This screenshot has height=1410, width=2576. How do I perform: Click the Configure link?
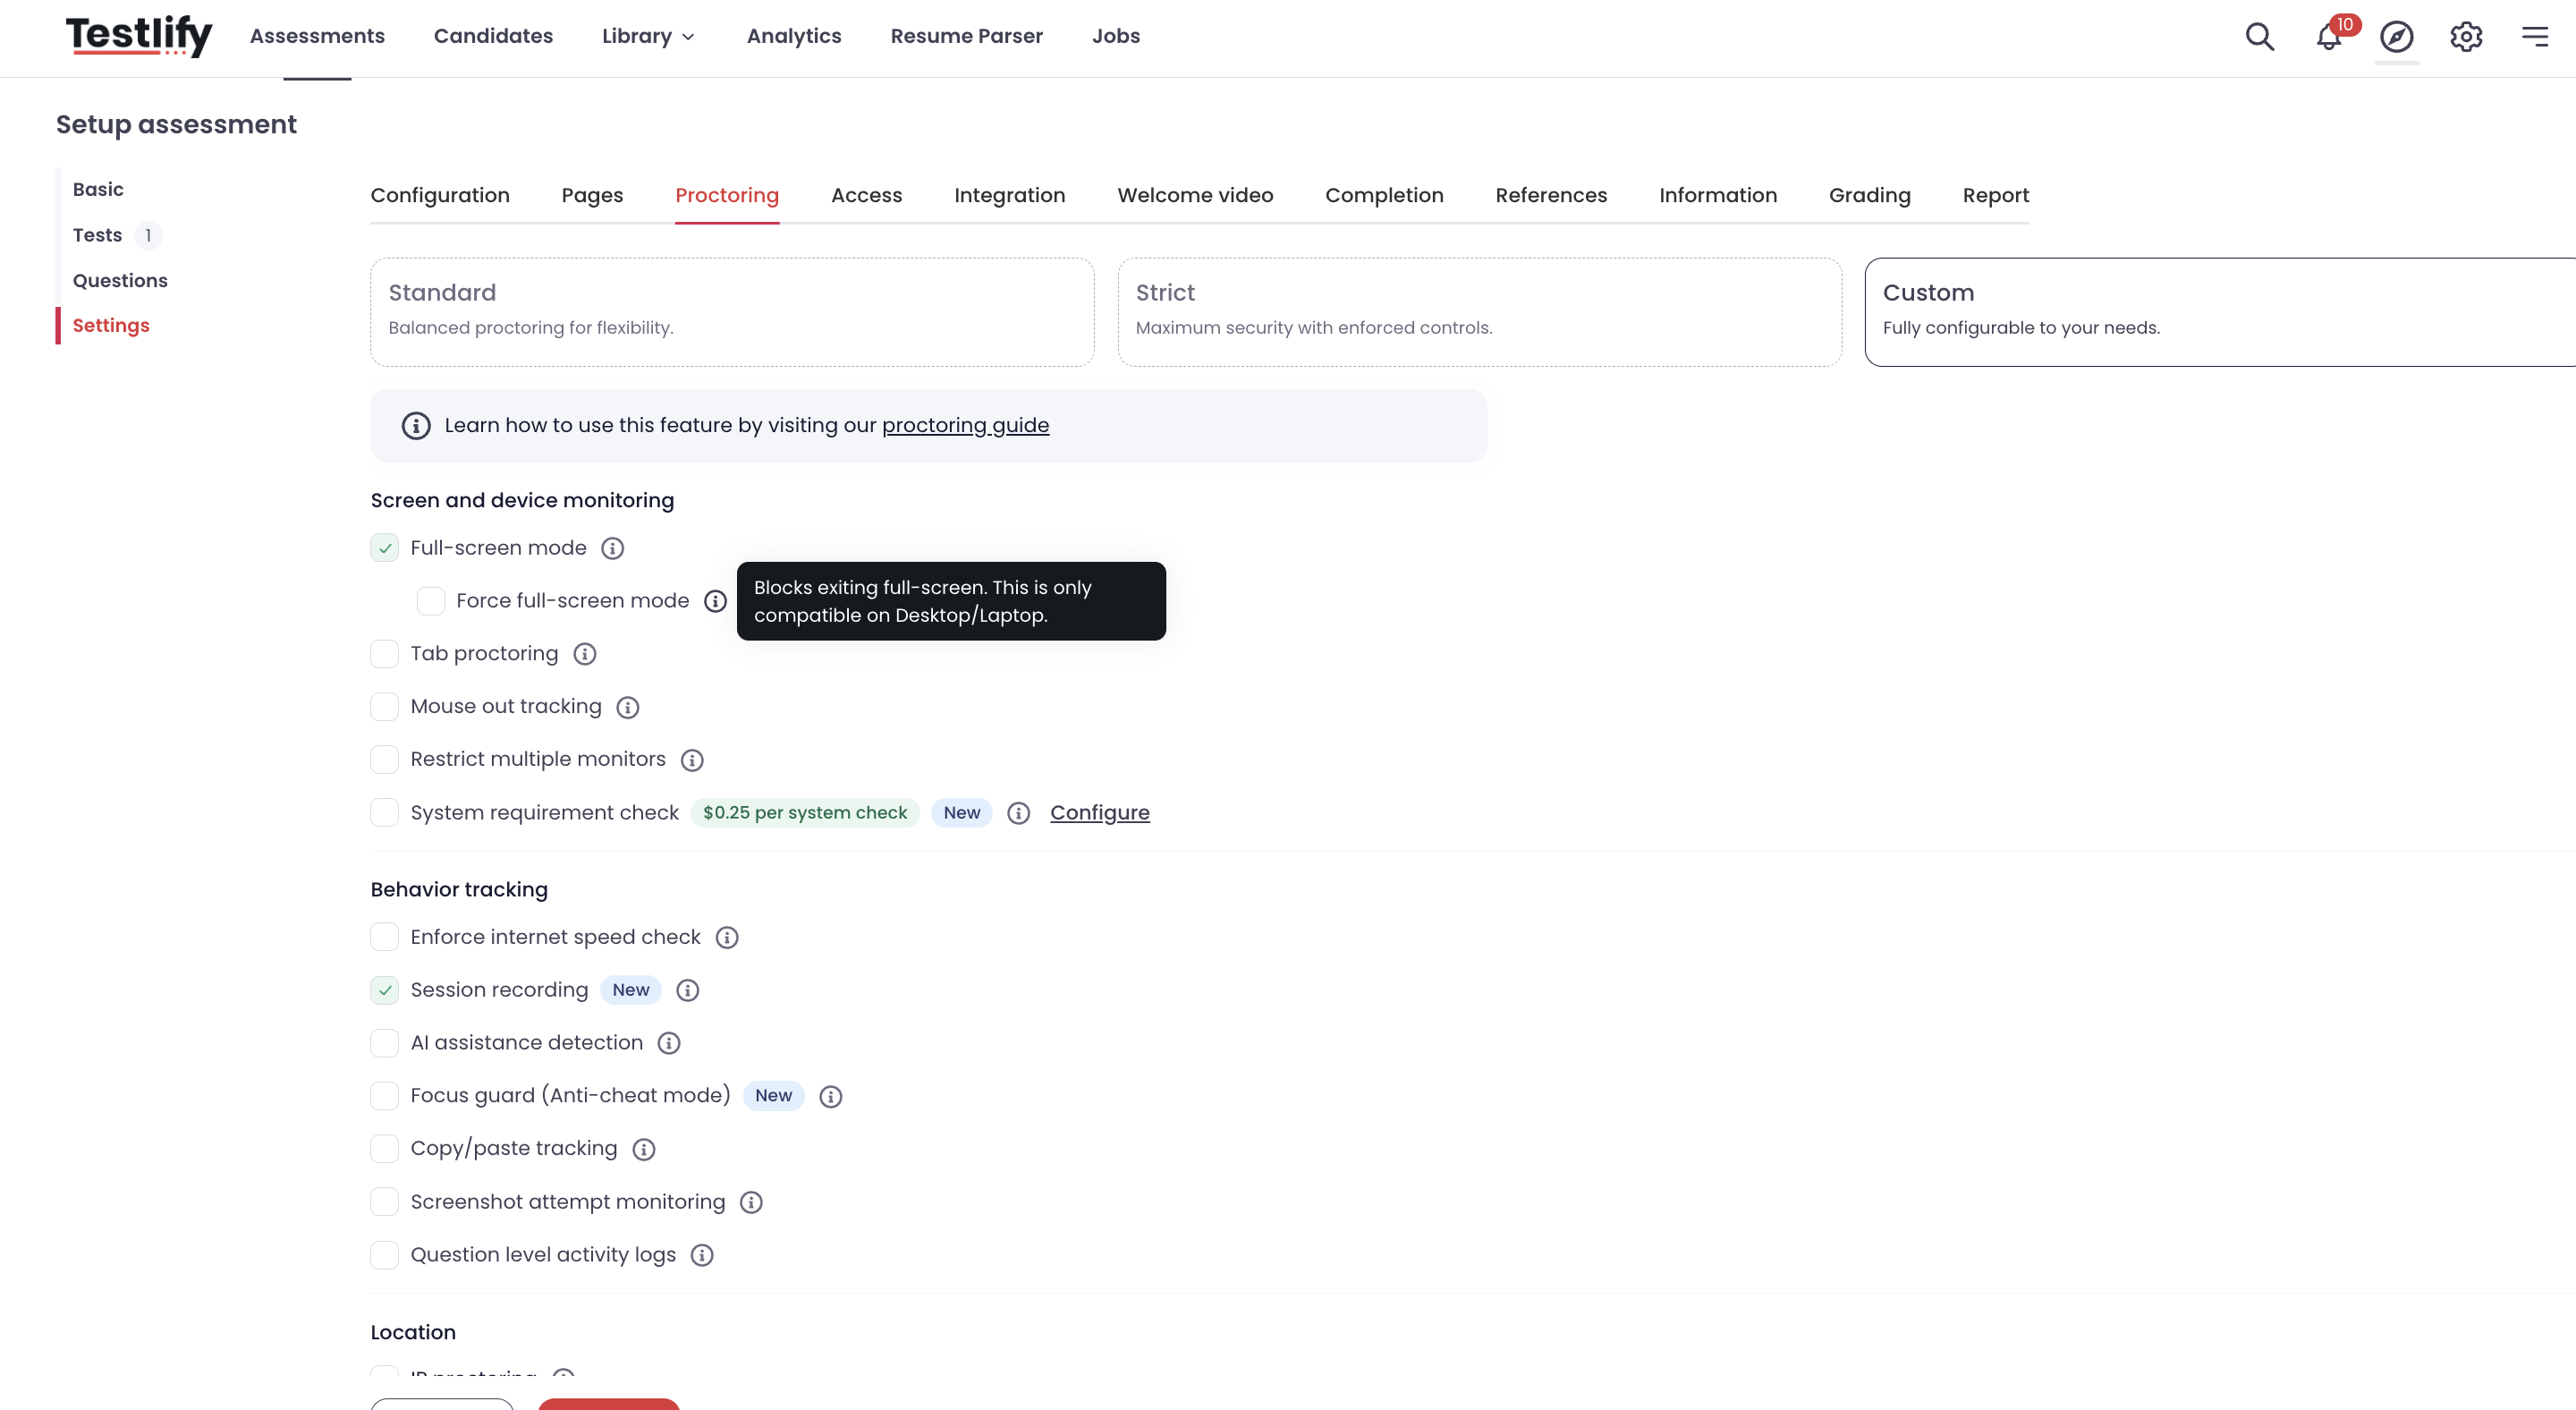click(1099, 812)
